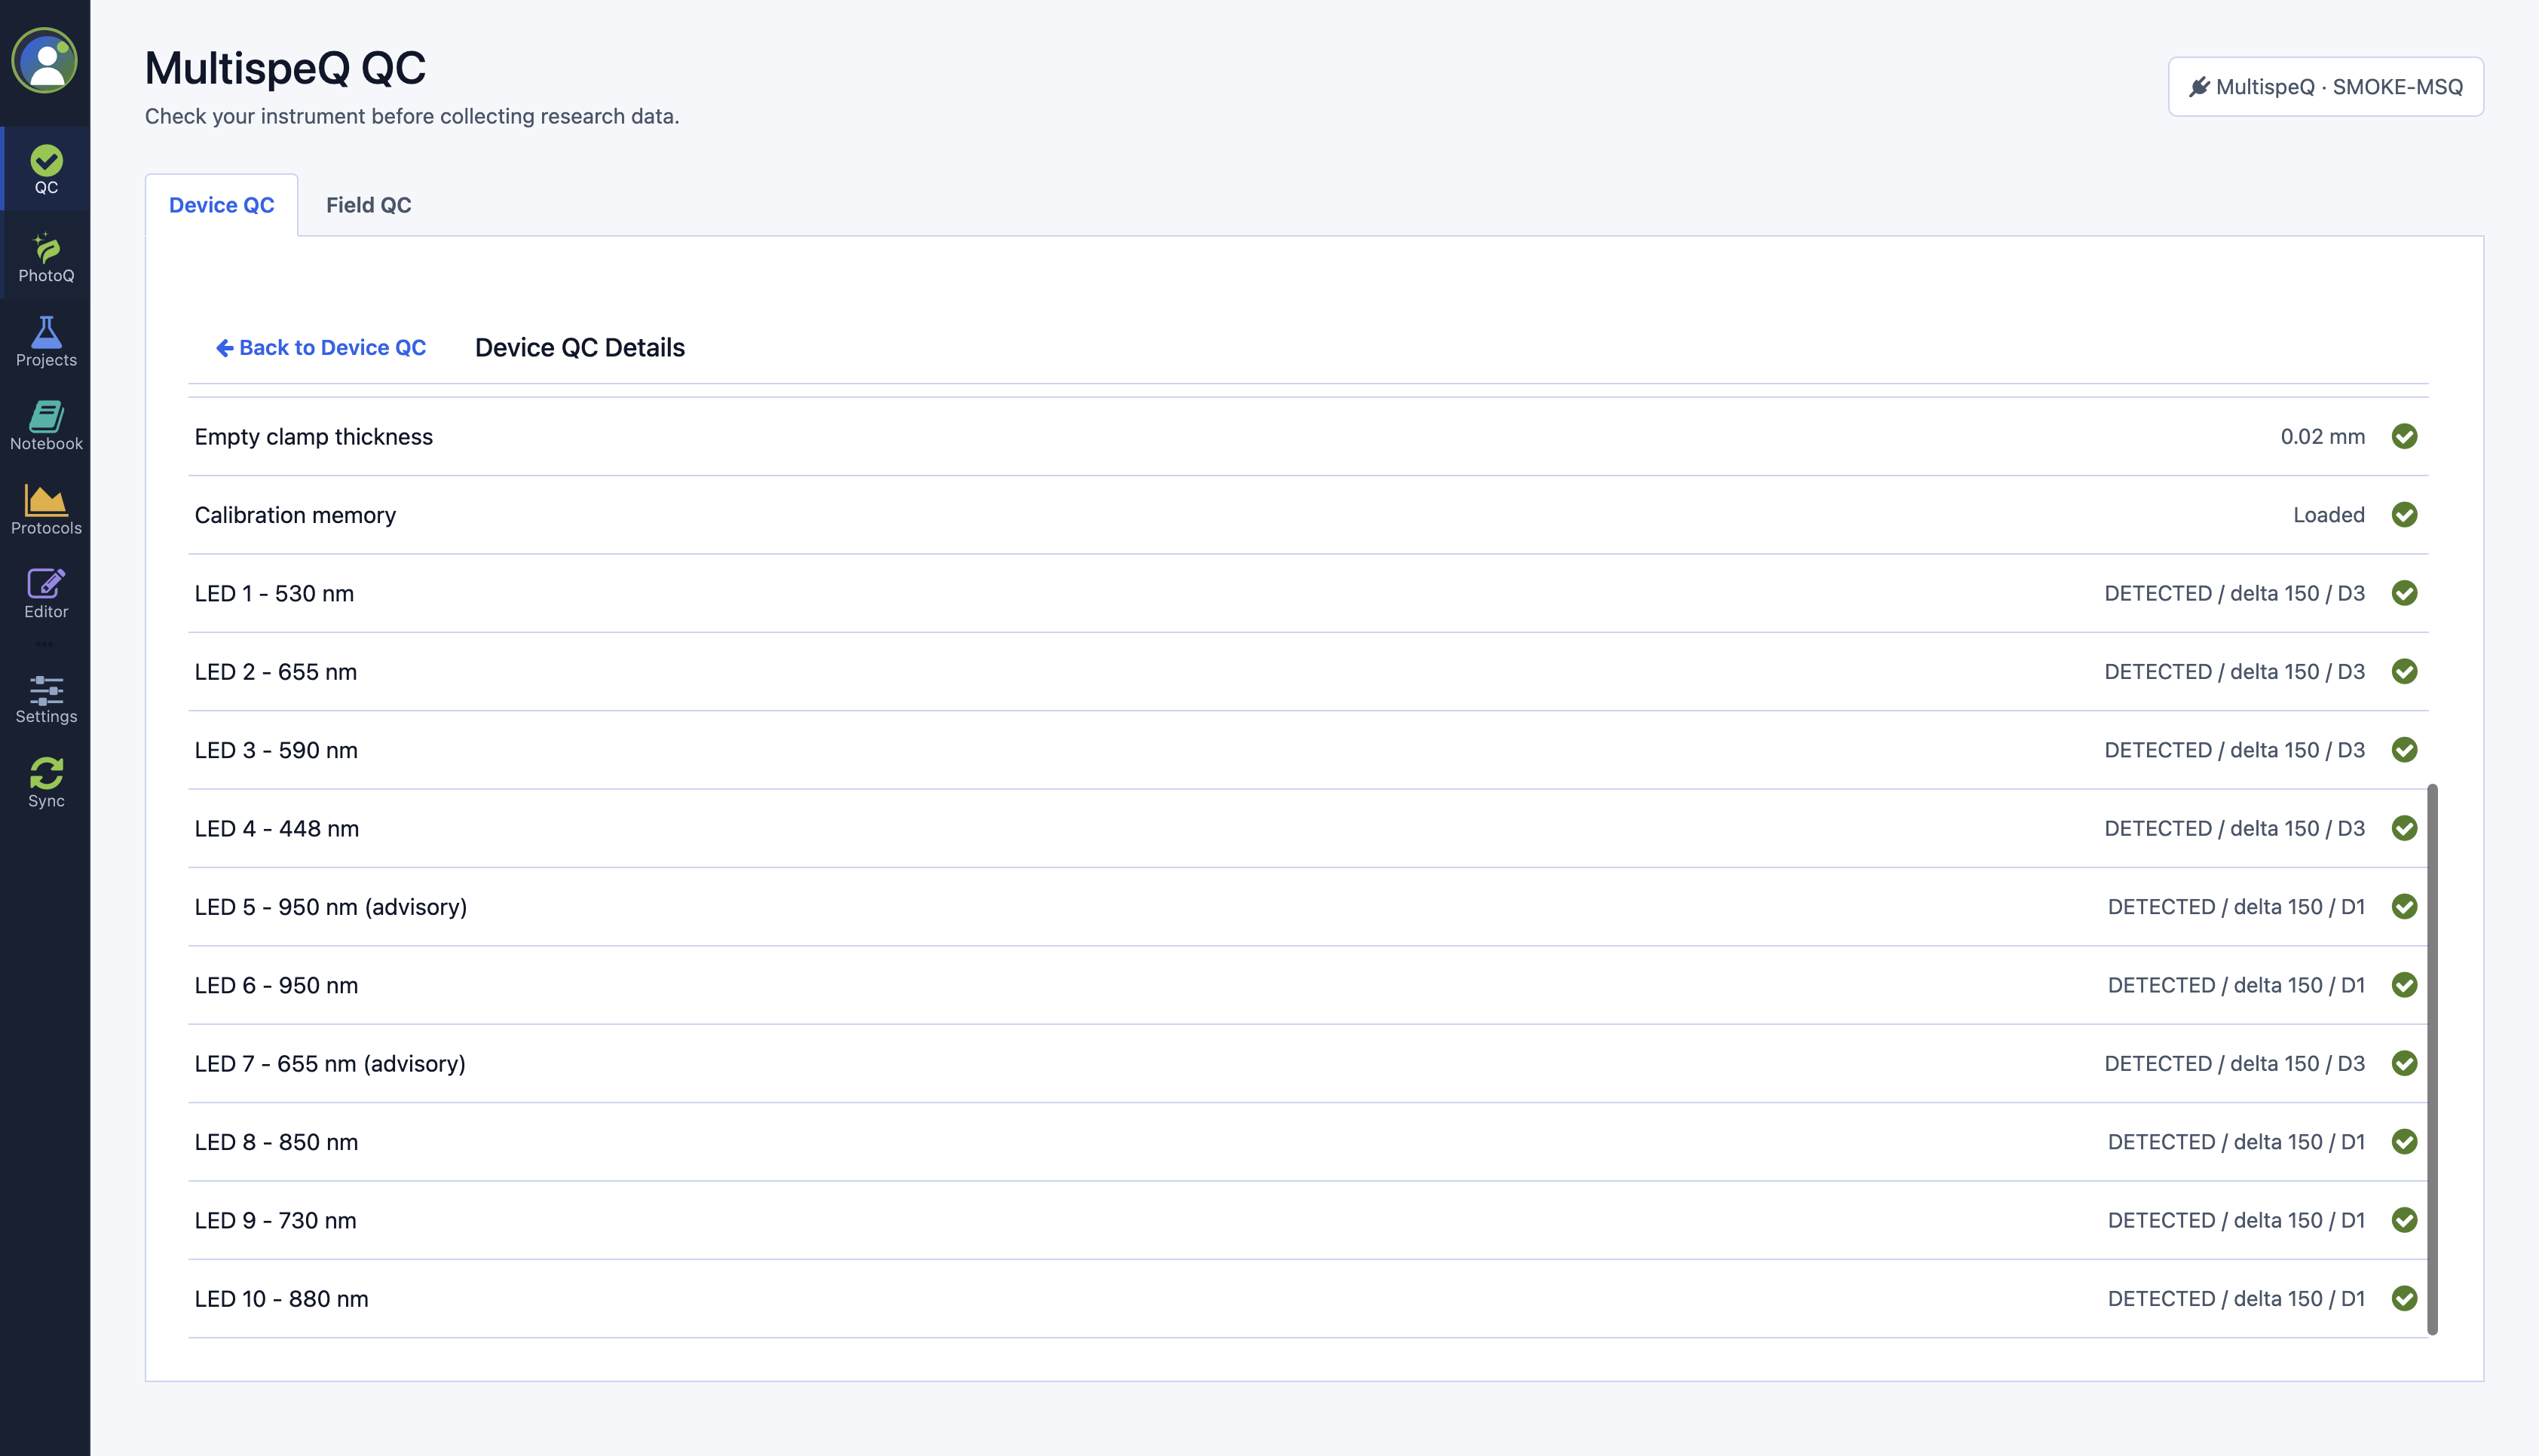Launch the Editor from the sidebar
The height and width of the screenshot is (1456, 2539).
click(46, 594)
